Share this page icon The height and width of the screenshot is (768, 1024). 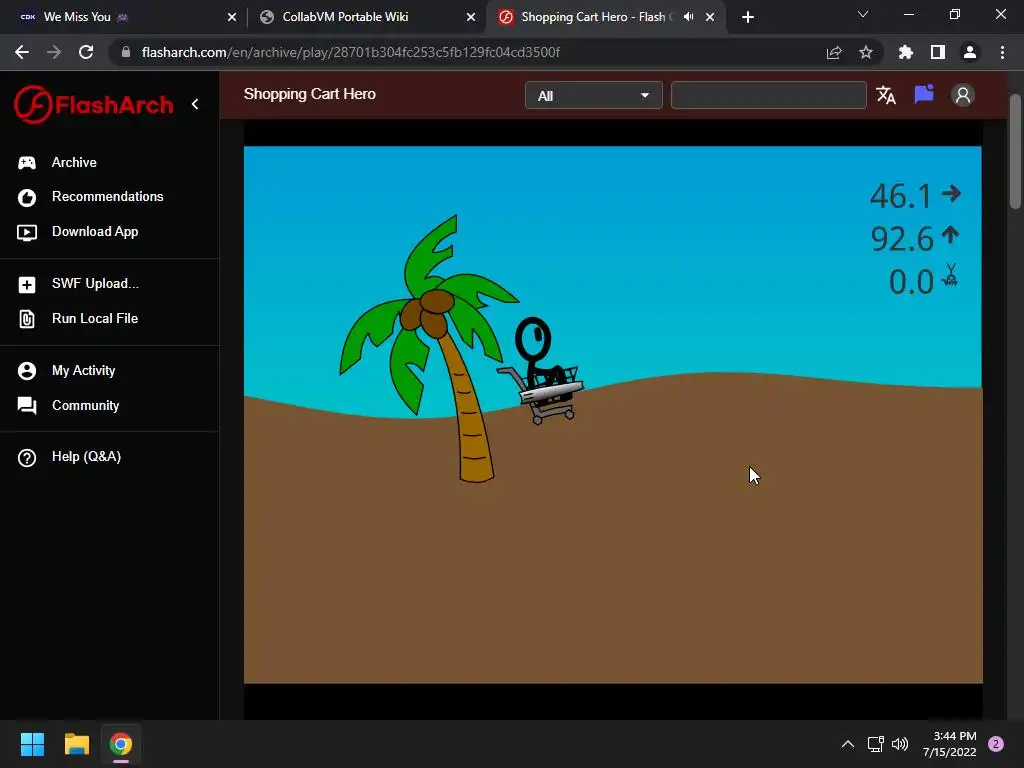pyautogui.click(x=834, y=52)
